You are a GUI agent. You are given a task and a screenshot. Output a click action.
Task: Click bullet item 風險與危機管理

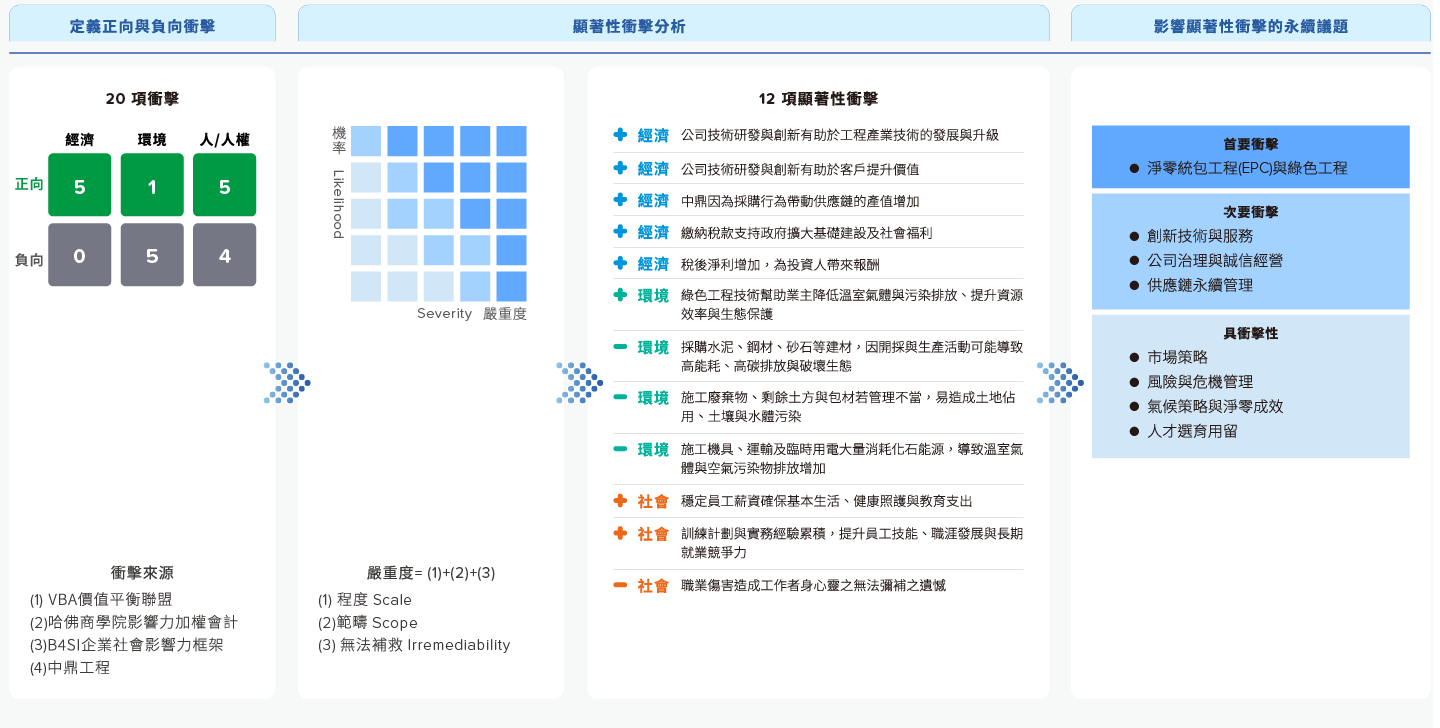click(x=1190, y=382)
